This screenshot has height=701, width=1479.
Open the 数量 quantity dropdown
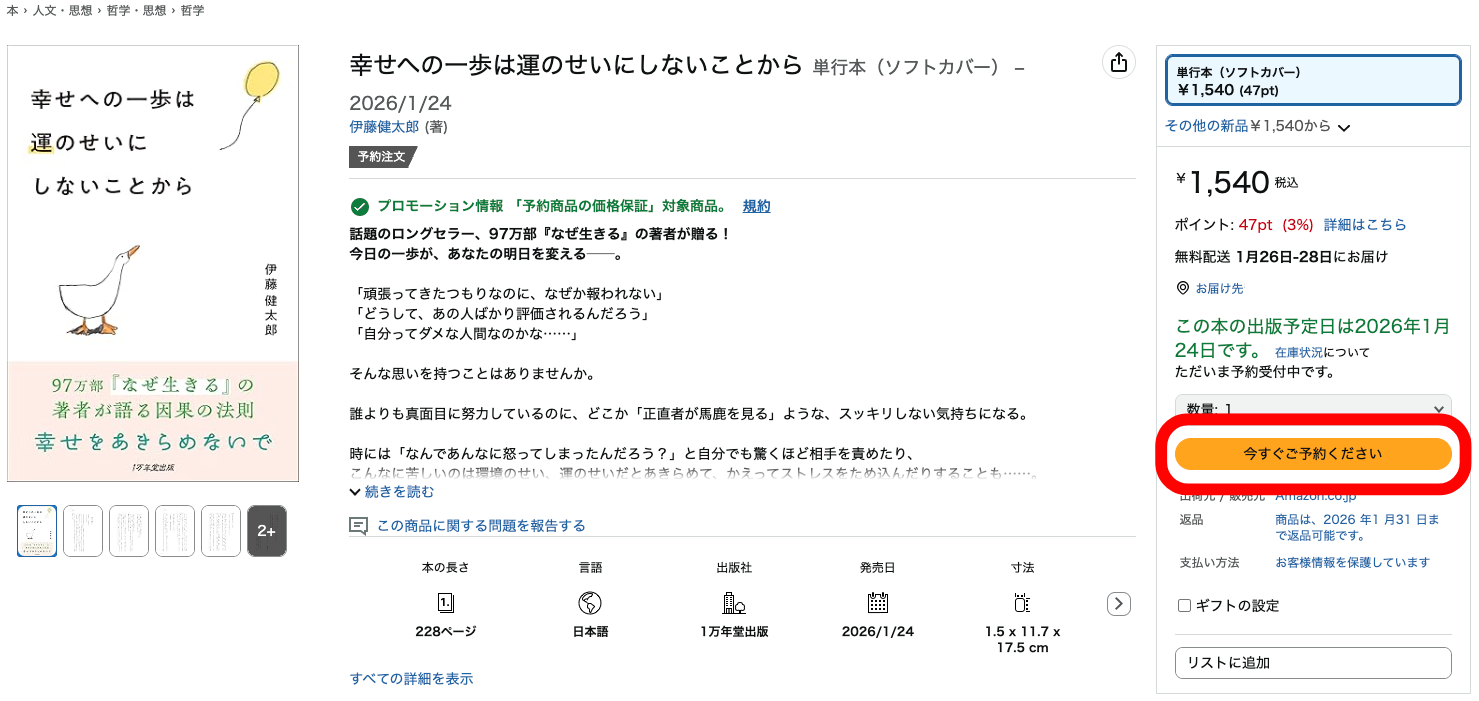1313,408
